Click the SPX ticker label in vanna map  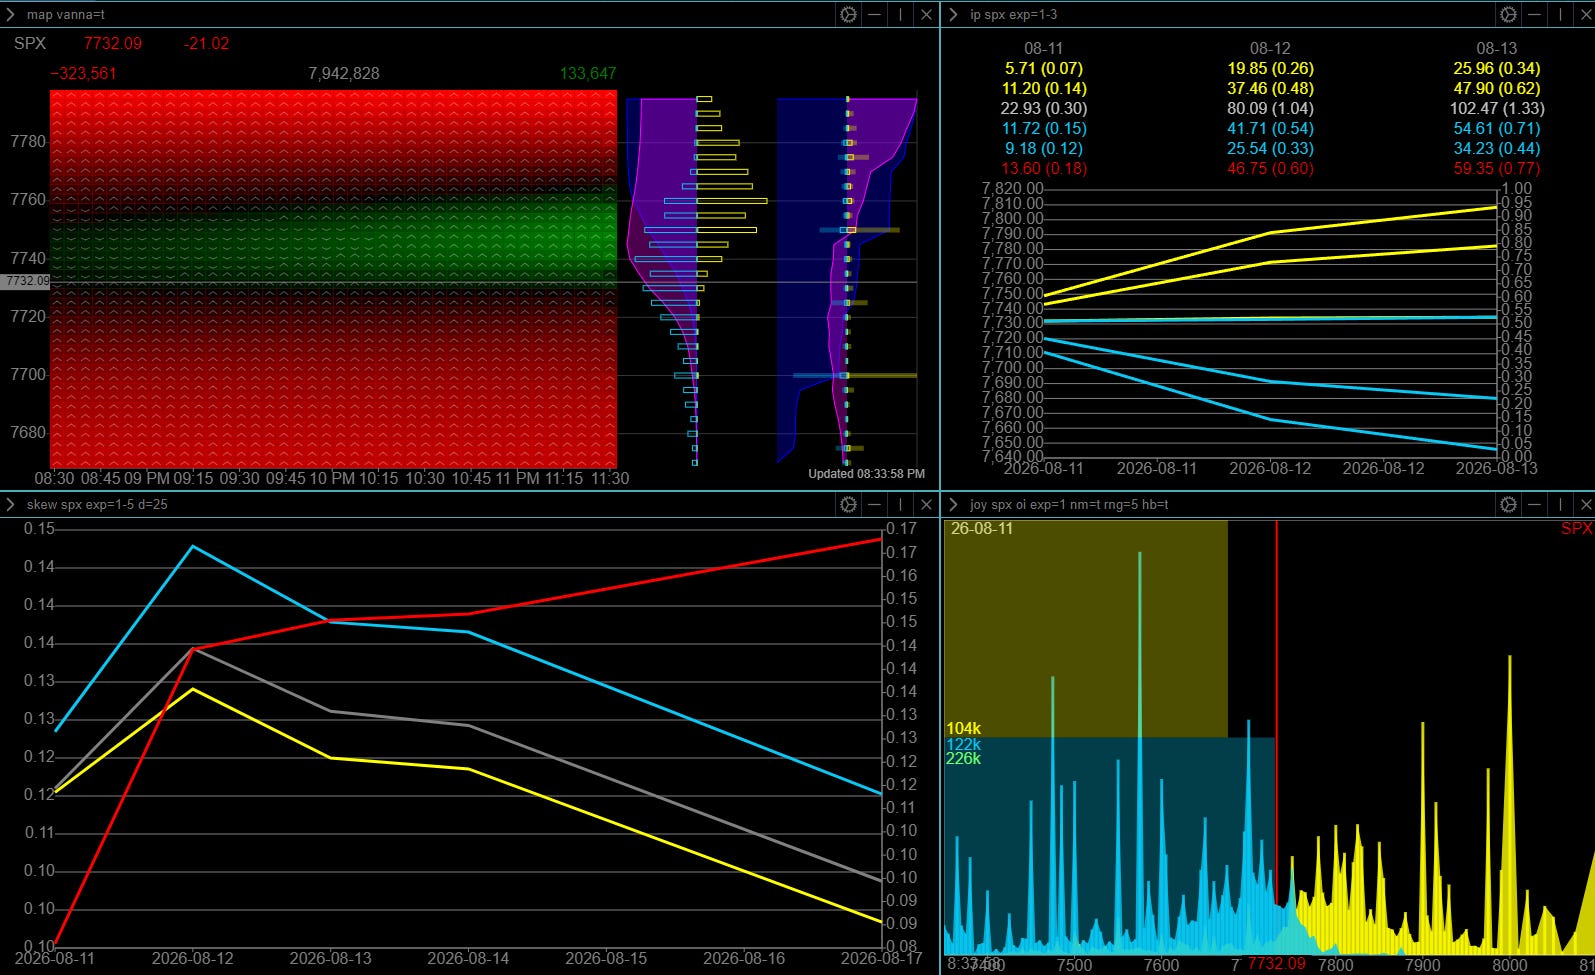30,43
